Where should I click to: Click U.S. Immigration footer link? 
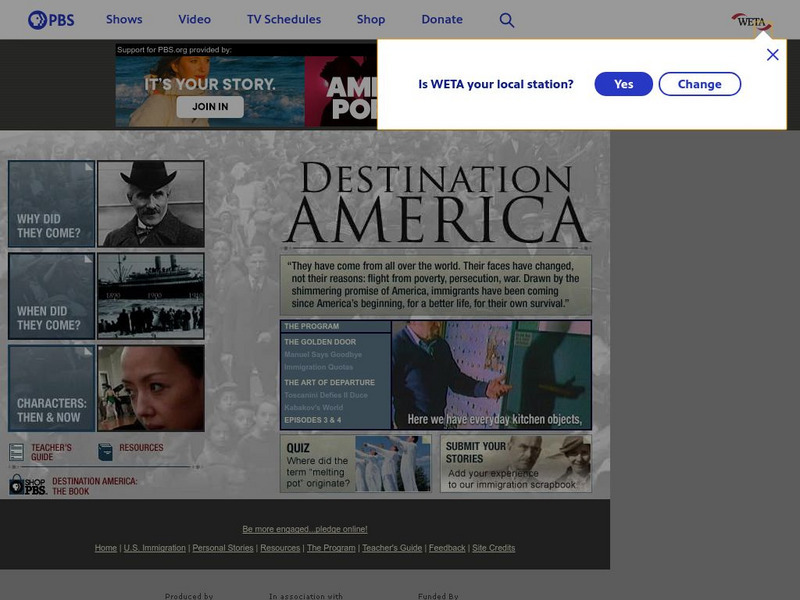click(154, 548)
